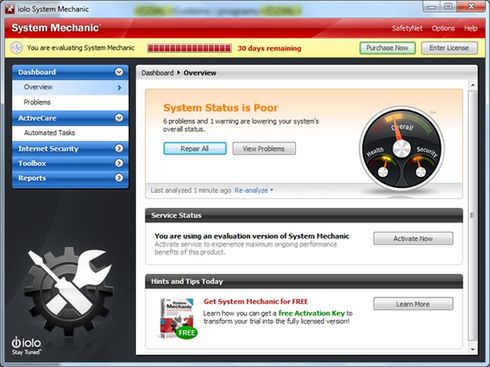
Task: Click the clock icon in evaluation bar
Action: click(16, 48)
